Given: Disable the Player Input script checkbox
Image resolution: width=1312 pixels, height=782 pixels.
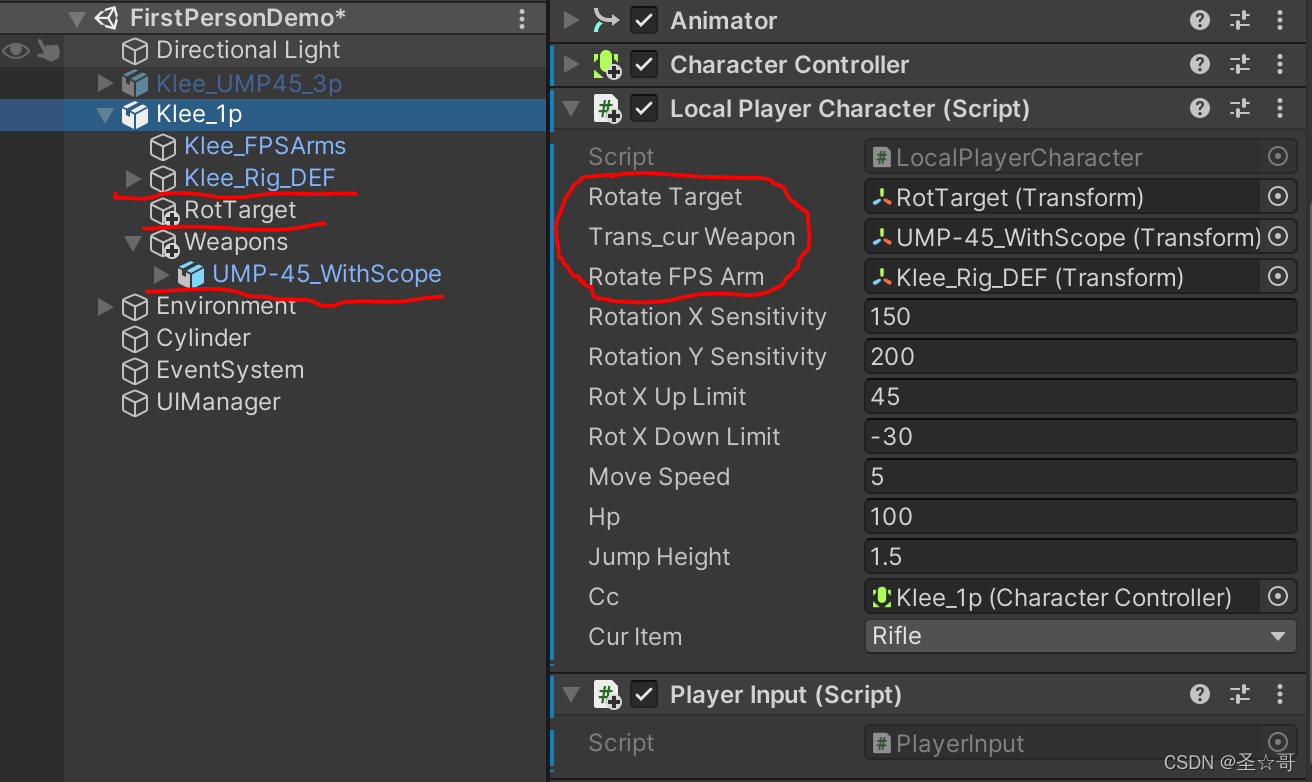Looking at the screenshot, I should (644, 694).
